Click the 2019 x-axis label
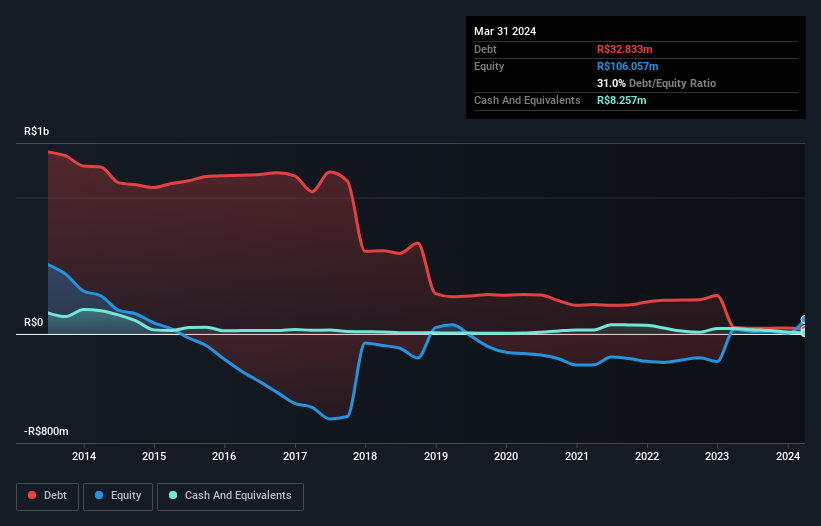The image size is (821, 526). [x=436, y=456]
